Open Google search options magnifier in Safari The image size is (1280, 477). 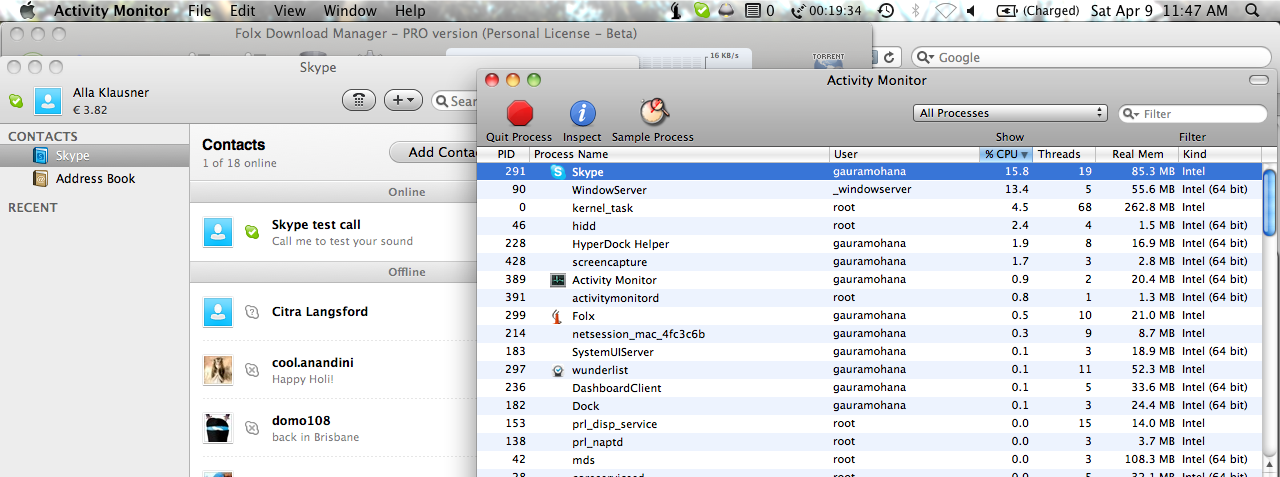(926, 57)
